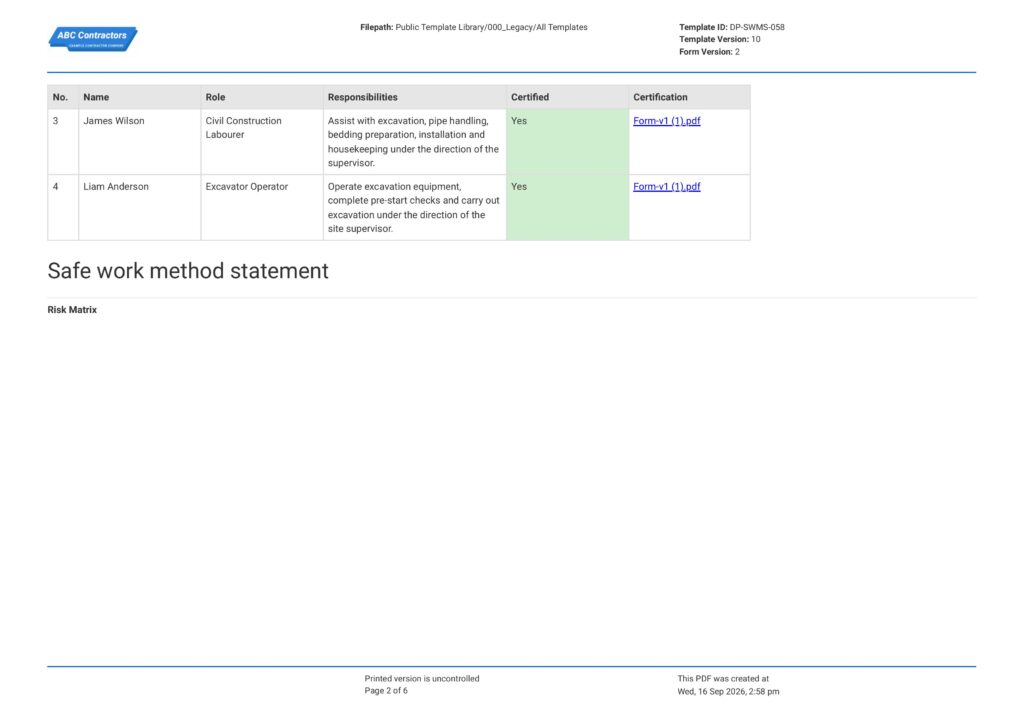Click the Wed, 16 Sep 2026 timestamp
The height and width of the screenshot is (725, 1024).
(x=728, y=692)
